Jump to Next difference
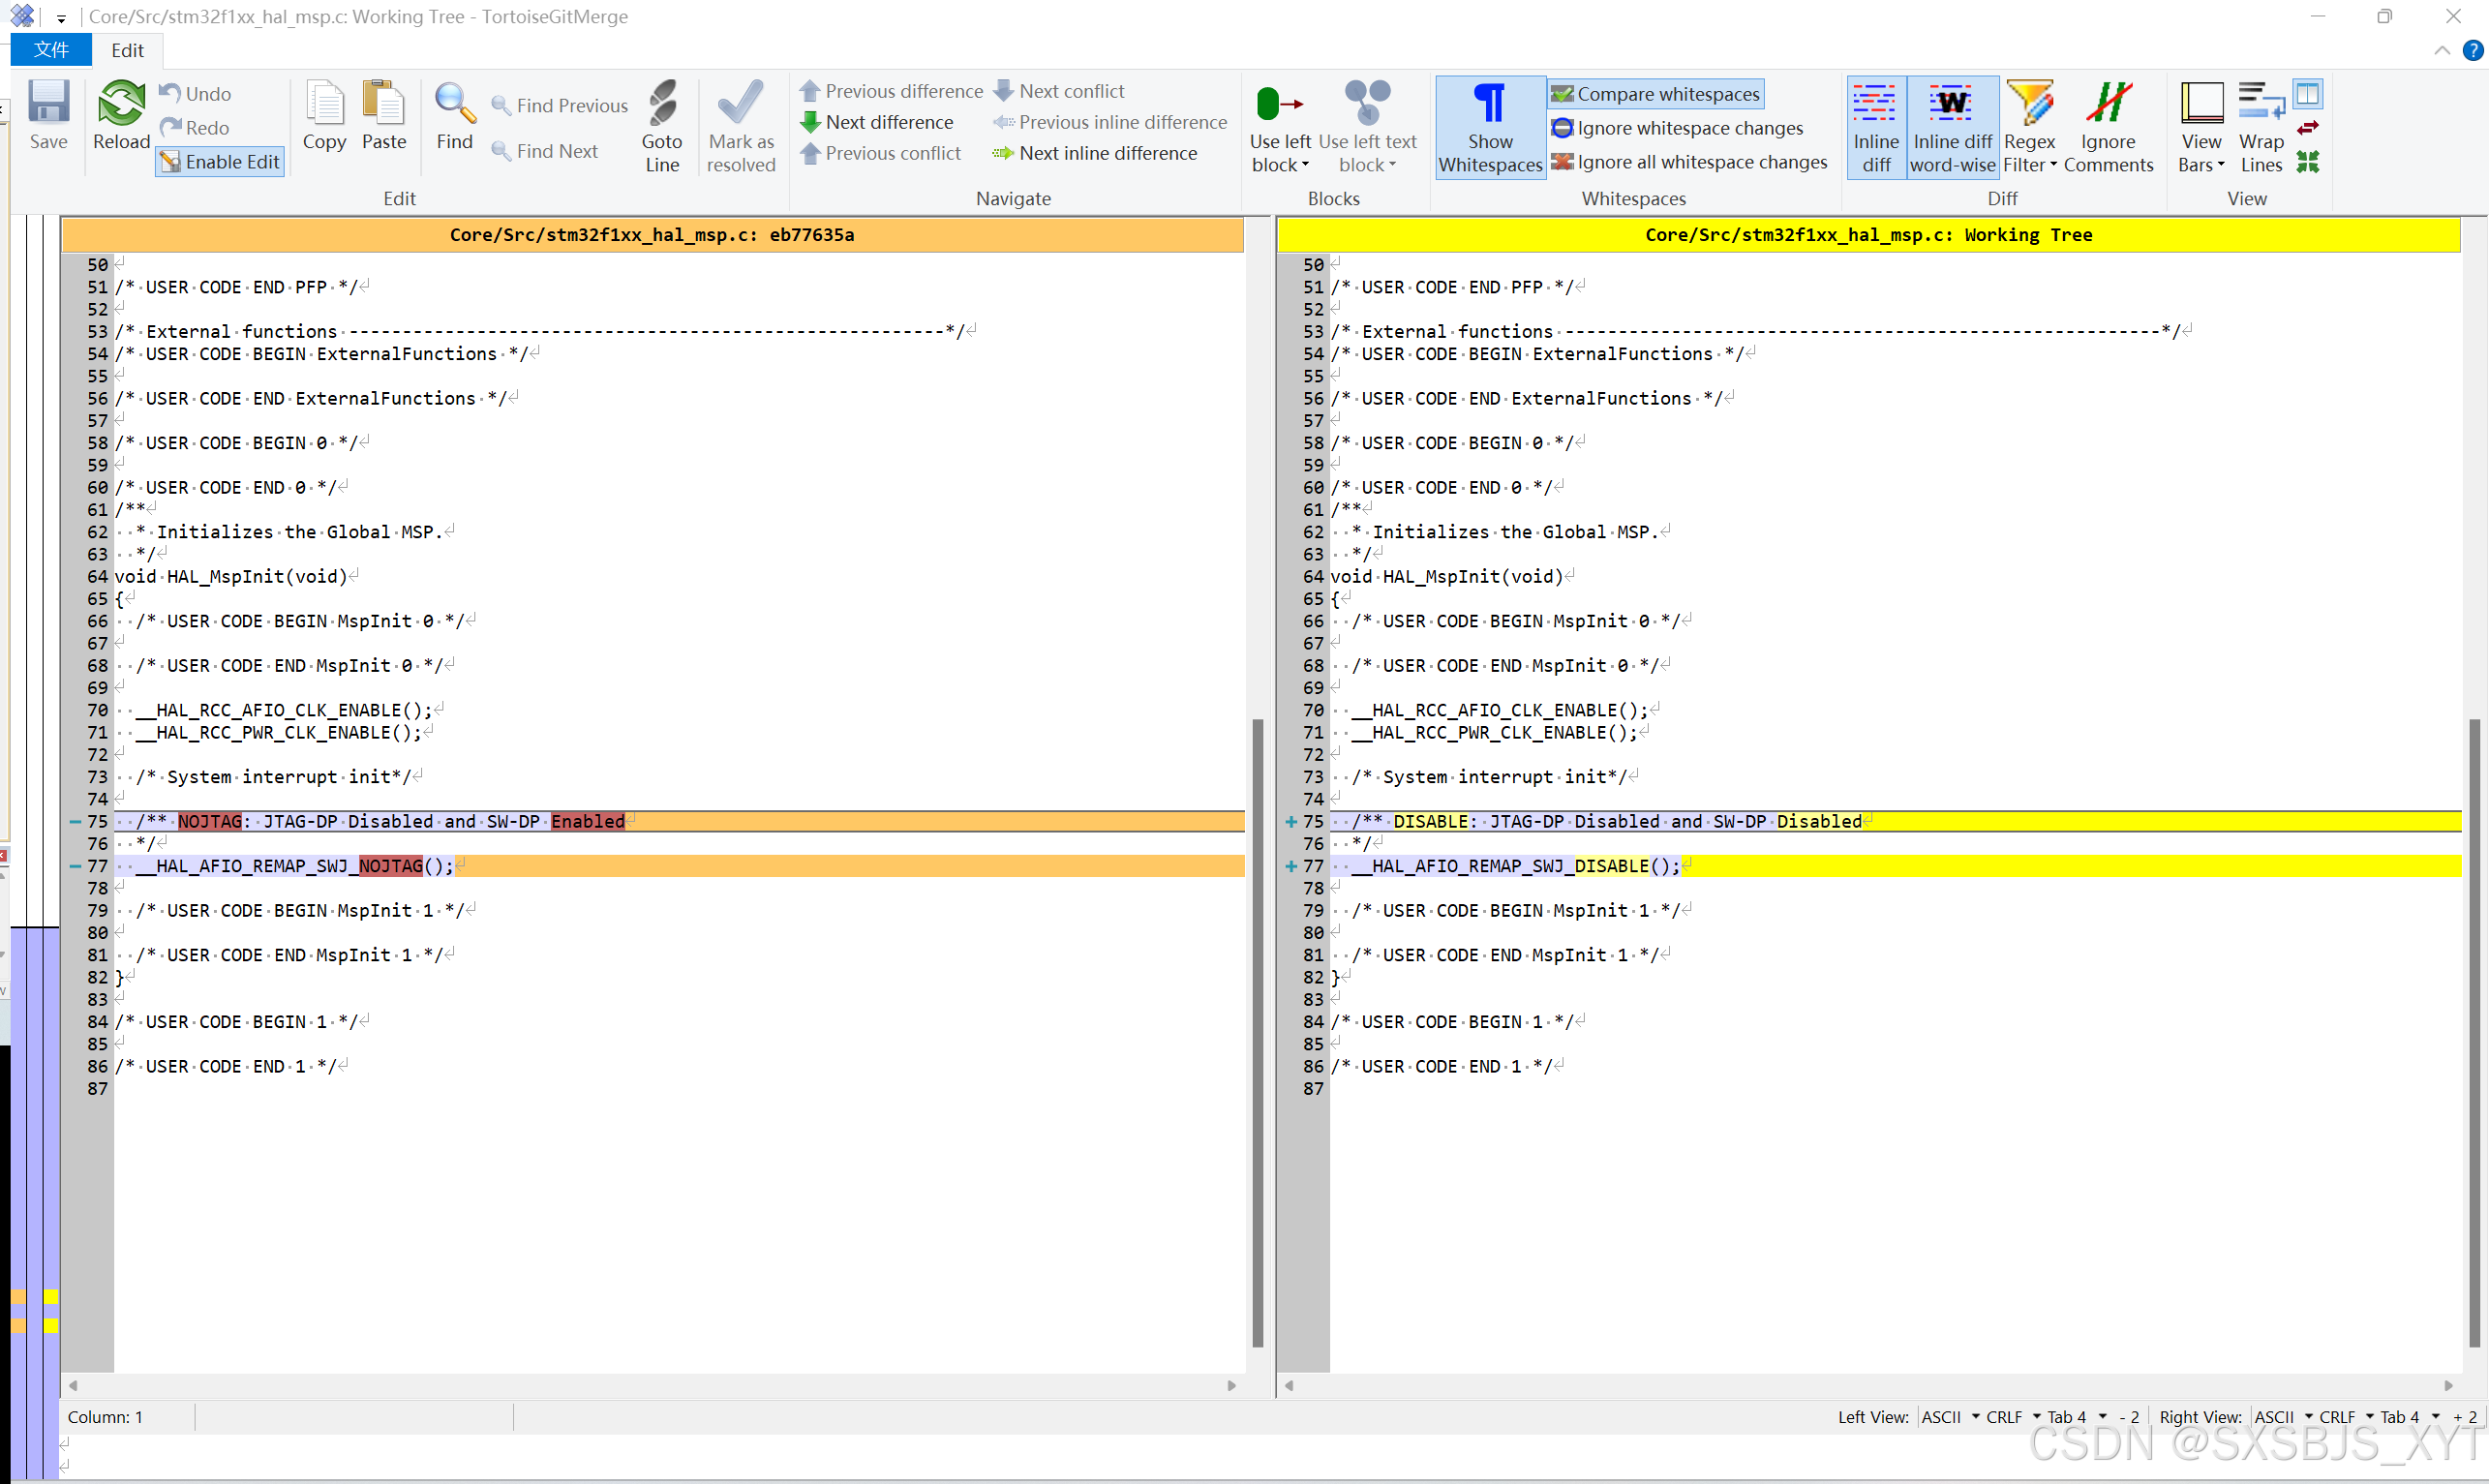Image resolution: width=2489 pixels, height=1484 pixels. tap(877, 122)
